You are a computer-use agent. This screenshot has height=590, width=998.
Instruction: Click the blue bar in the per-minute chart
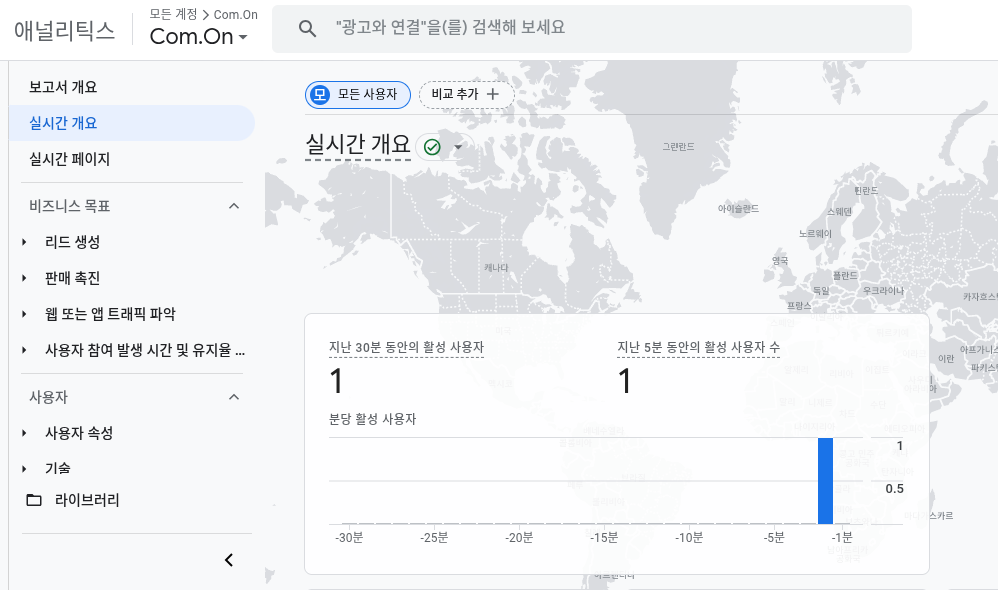point(826,481)
